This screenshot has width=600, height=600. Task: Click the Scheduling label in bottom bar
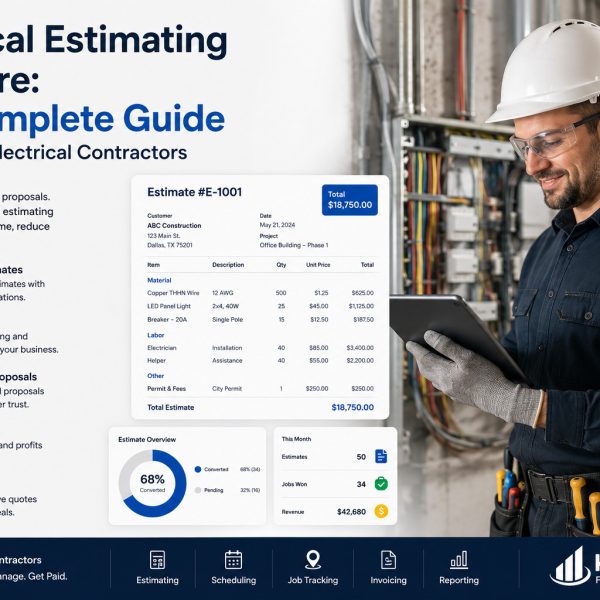coord(233,580)
